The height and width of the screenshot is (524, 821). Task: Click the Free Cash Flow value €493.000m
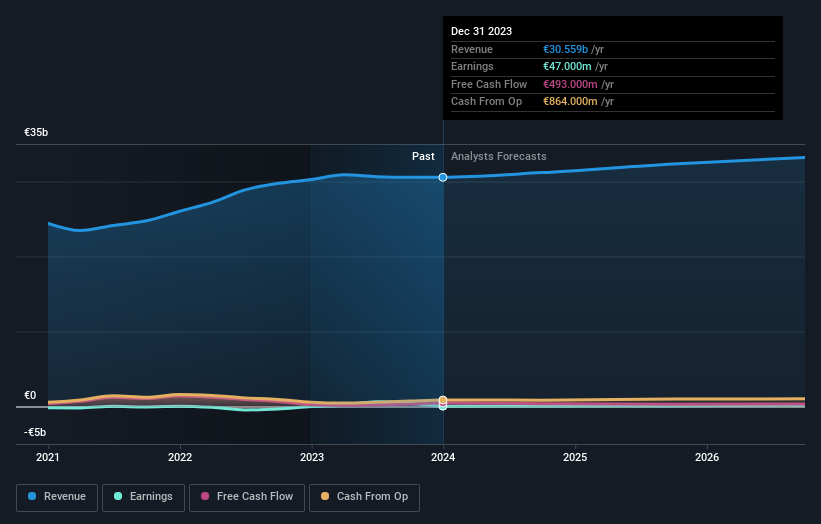(570, 84)
